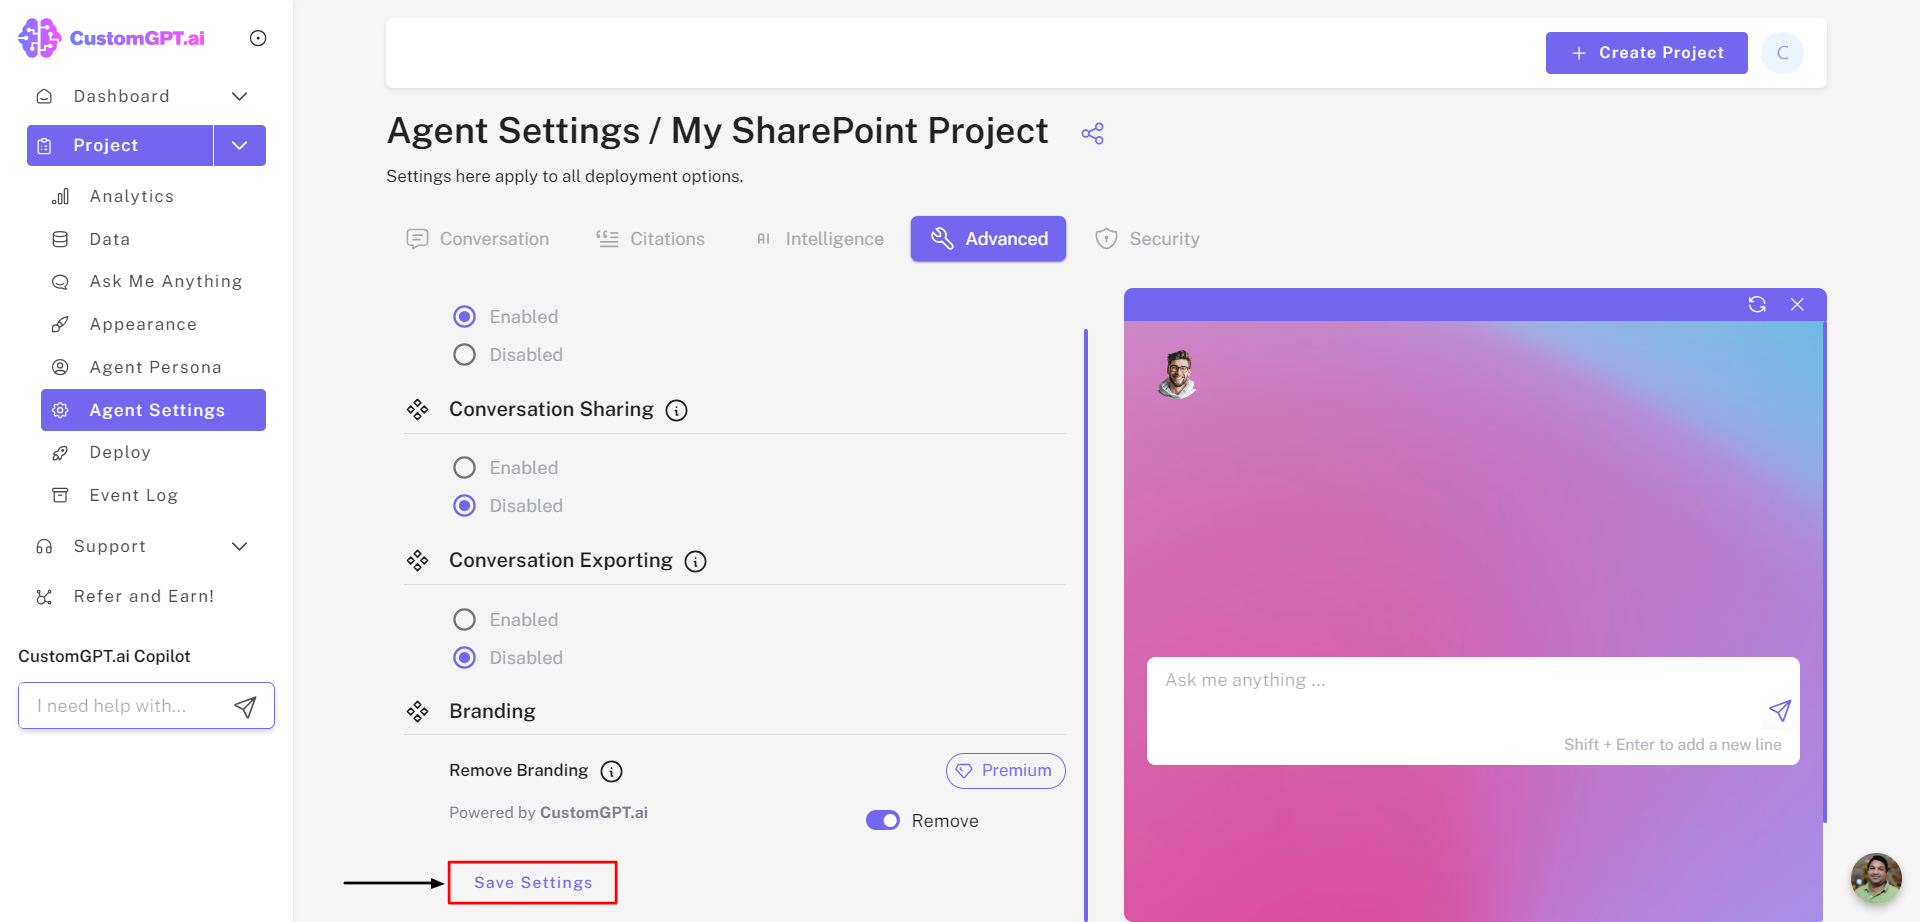Screen dimensions: 1920x922
Task: Click the agent avatar in chat preview
Action: tap(1178, 375)
